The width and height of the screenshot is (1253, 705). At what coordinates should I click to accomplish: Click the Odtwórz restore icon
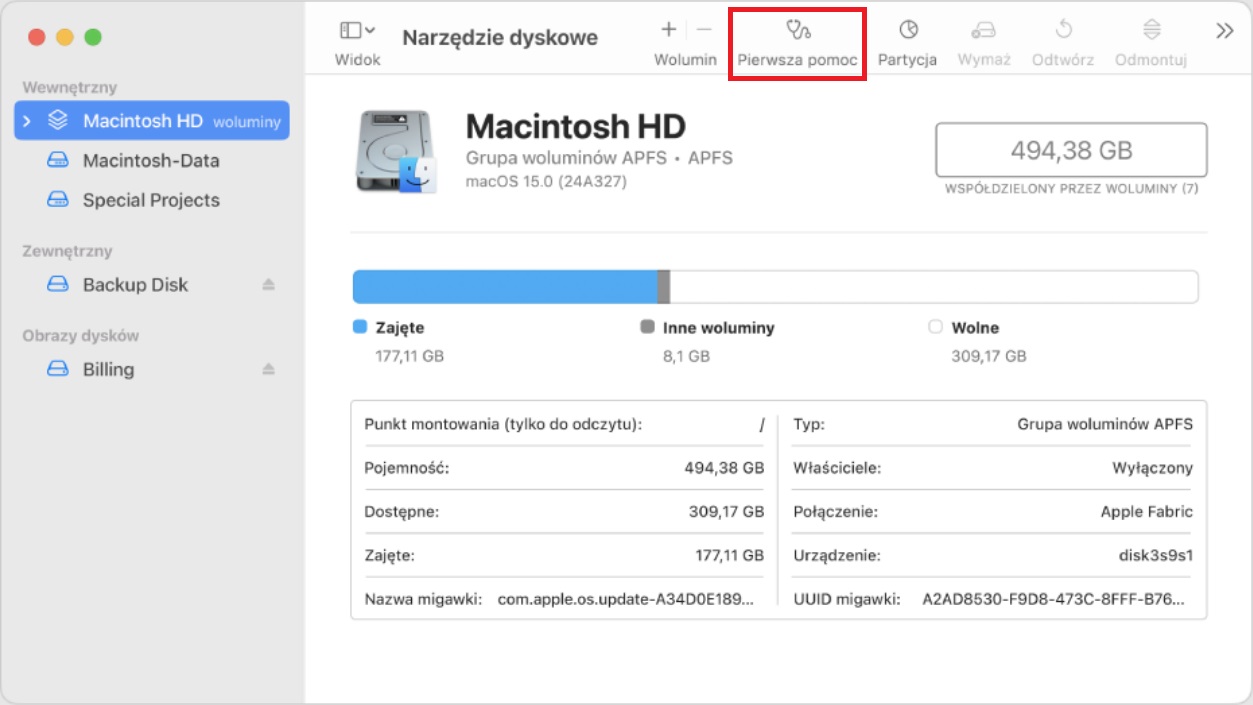1063,30
